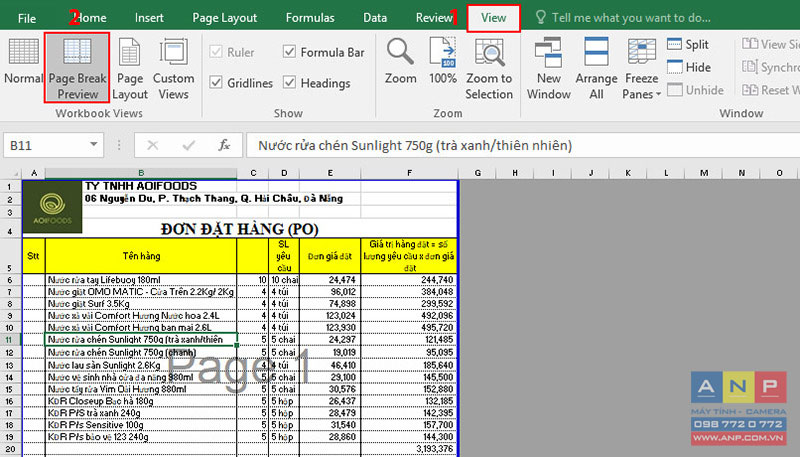Uncheck the Headings checkbox

click(x=289, y=82)
